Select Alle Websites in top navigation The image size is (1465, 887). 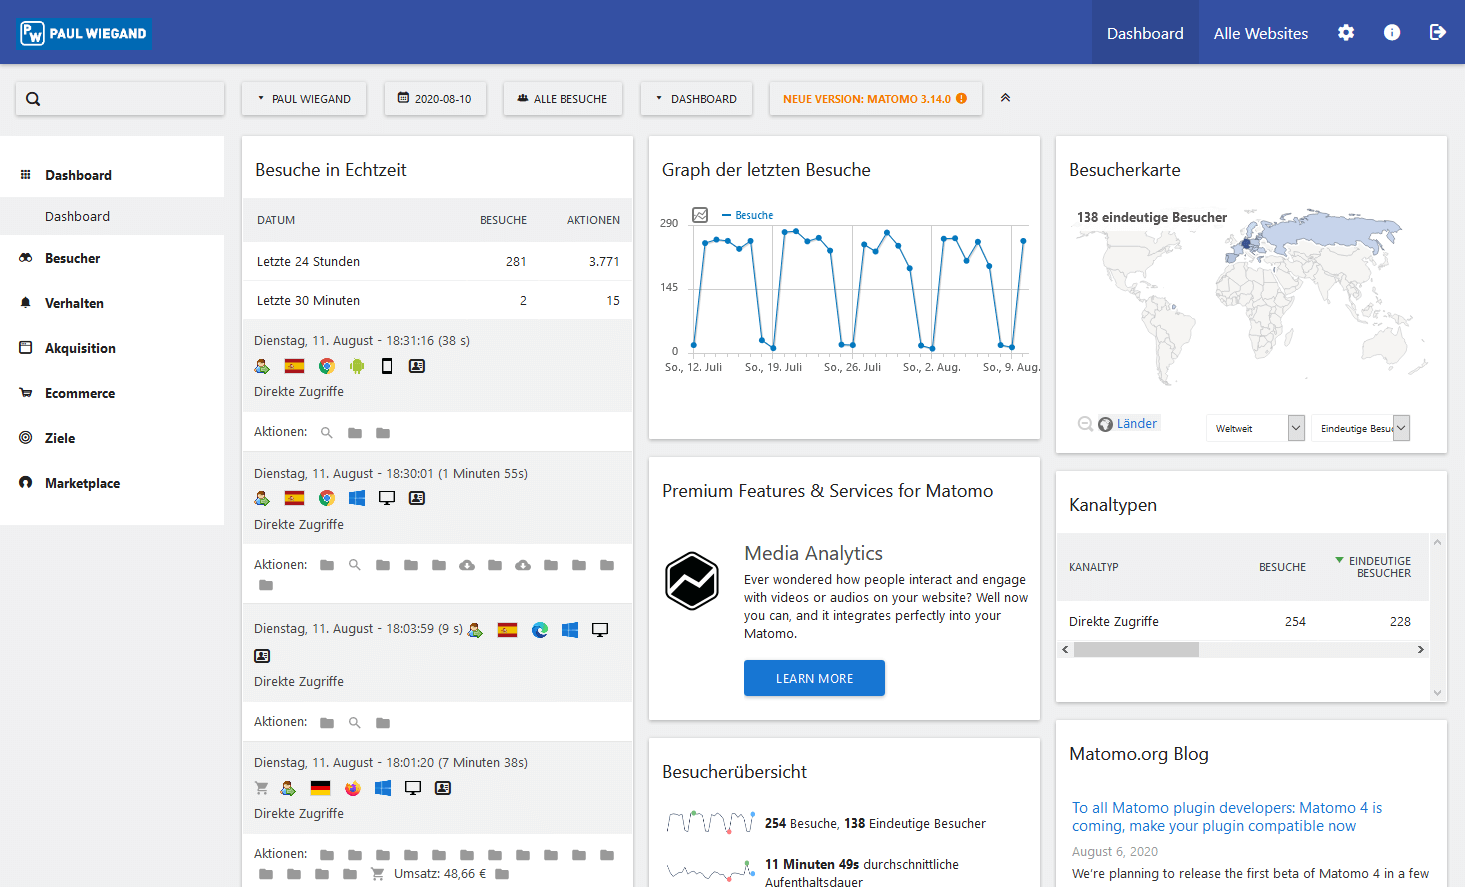pyautogui.click(x=1261, y=33)
